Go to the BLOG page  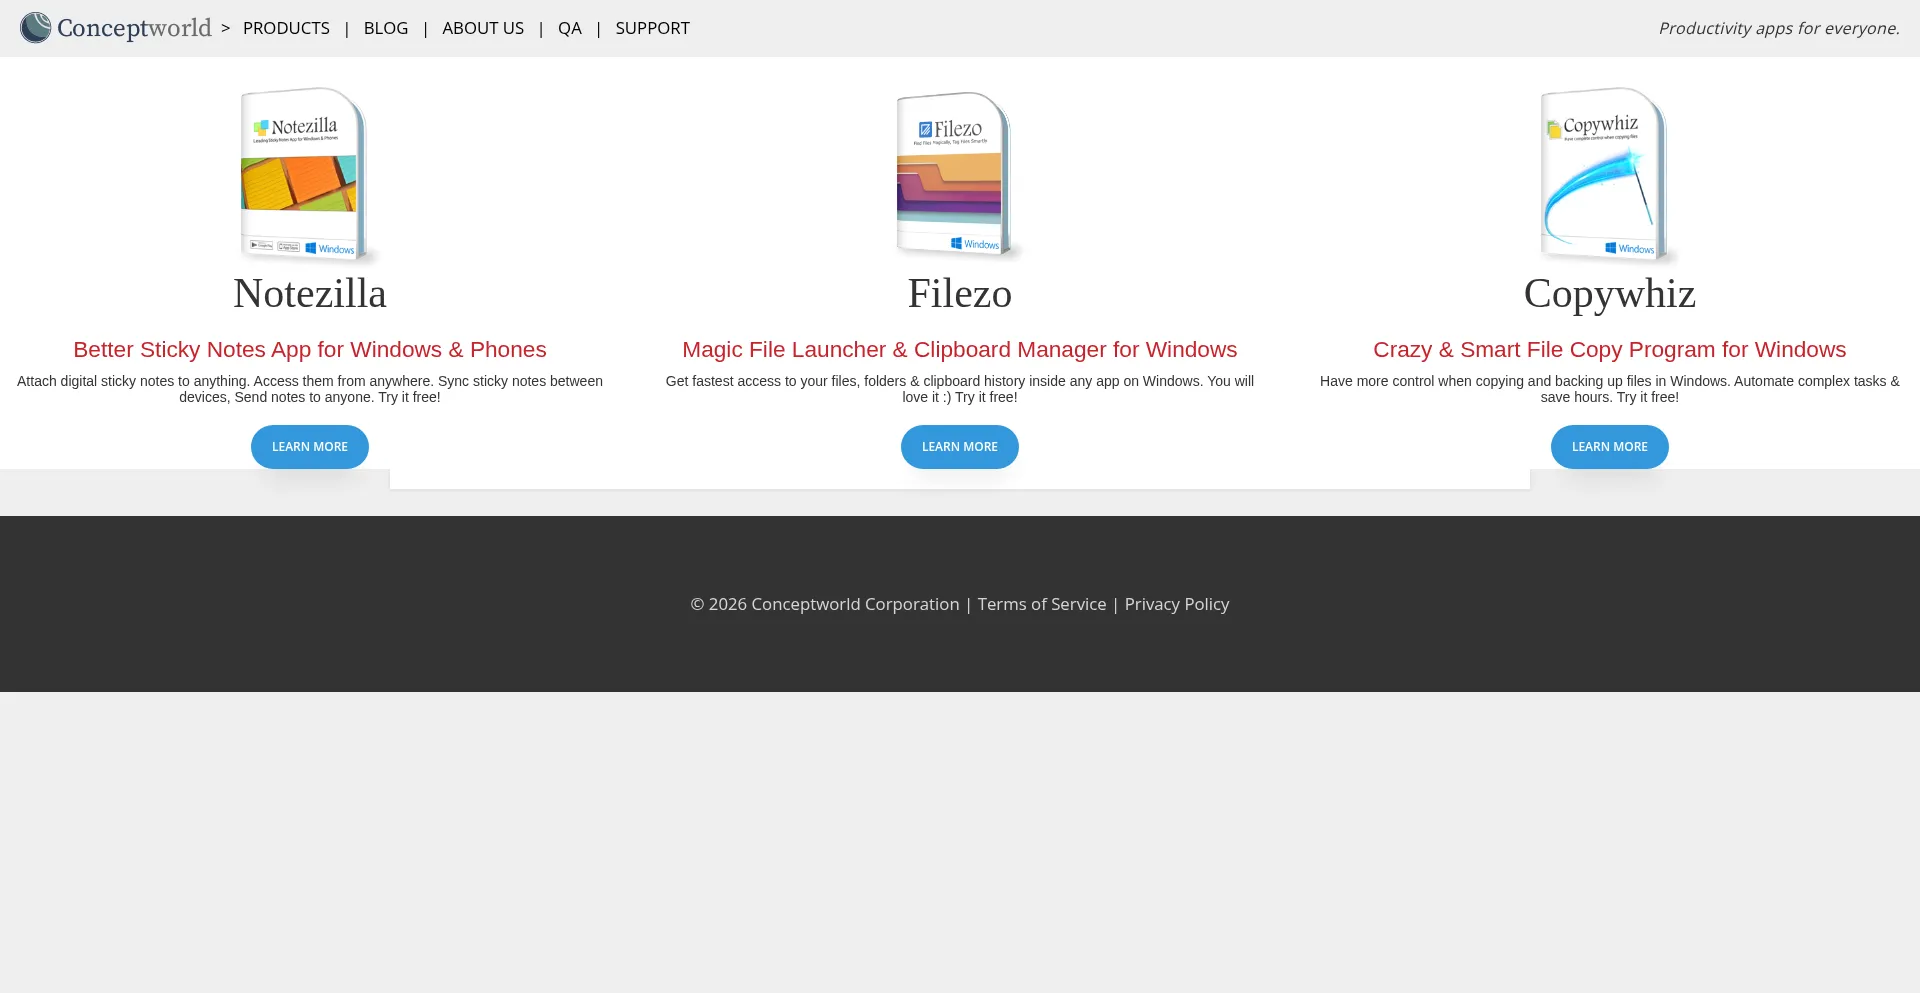coord(386,28)
